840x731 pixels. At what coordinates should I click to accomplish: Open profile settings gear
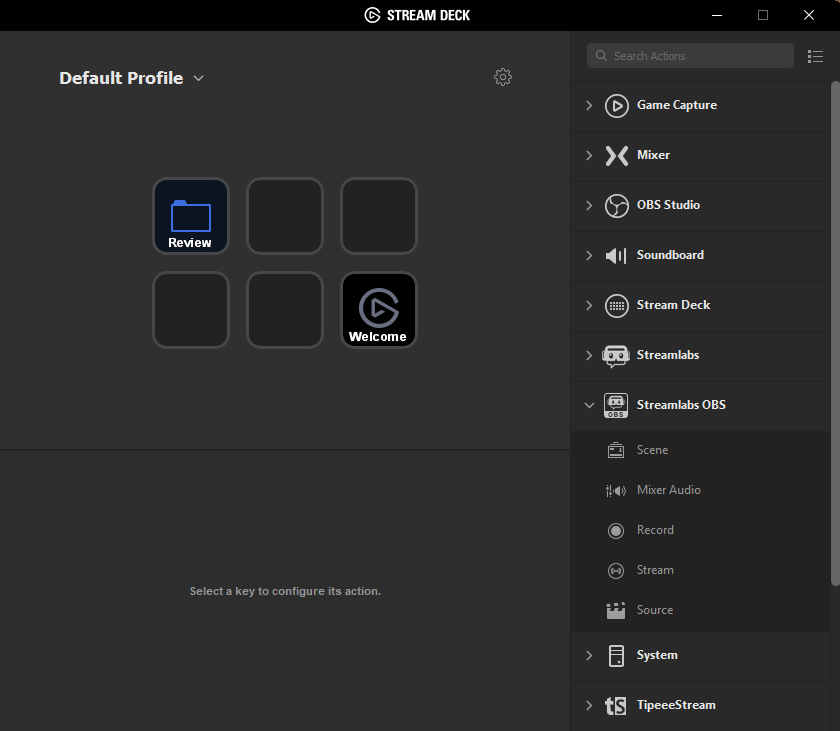click(502, 77)
